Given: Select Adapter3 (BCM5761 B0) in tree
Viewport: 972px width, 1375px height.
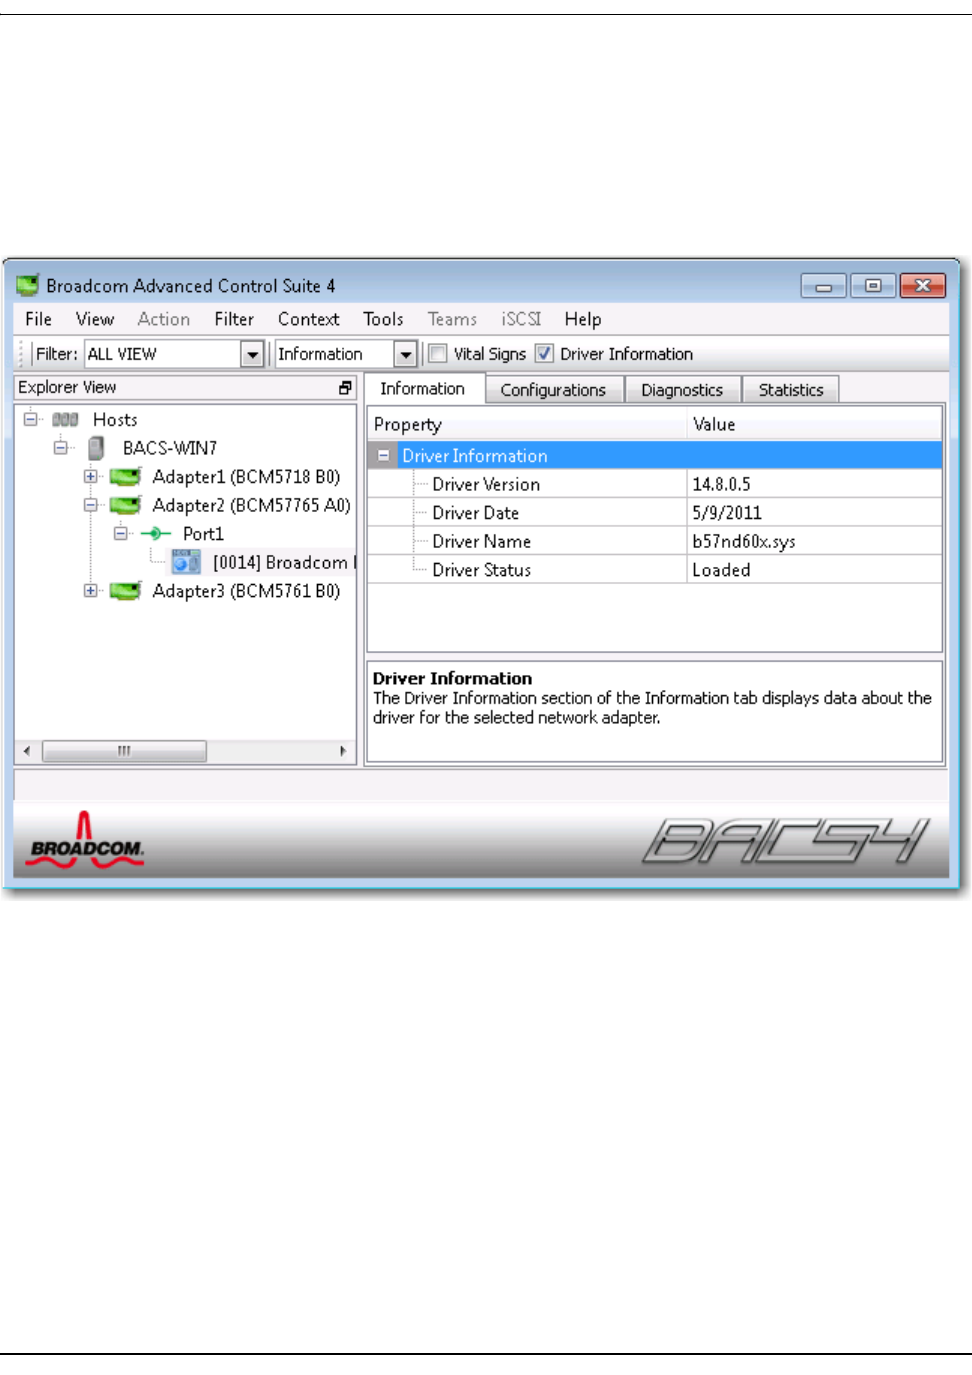Looking at the screenshot, I should coord(246,591).
